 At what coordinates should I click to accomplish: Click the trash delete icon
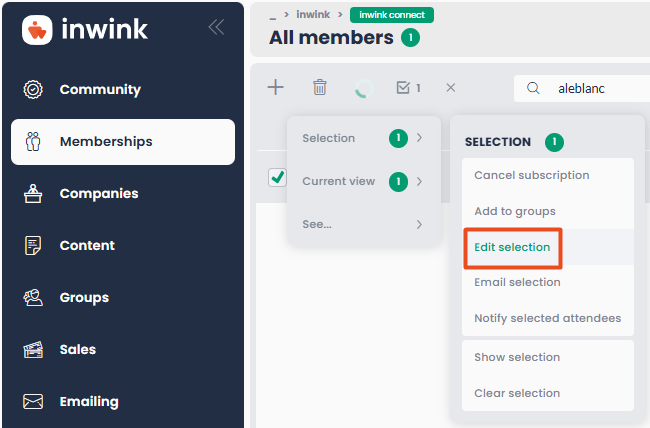[320, 88]
